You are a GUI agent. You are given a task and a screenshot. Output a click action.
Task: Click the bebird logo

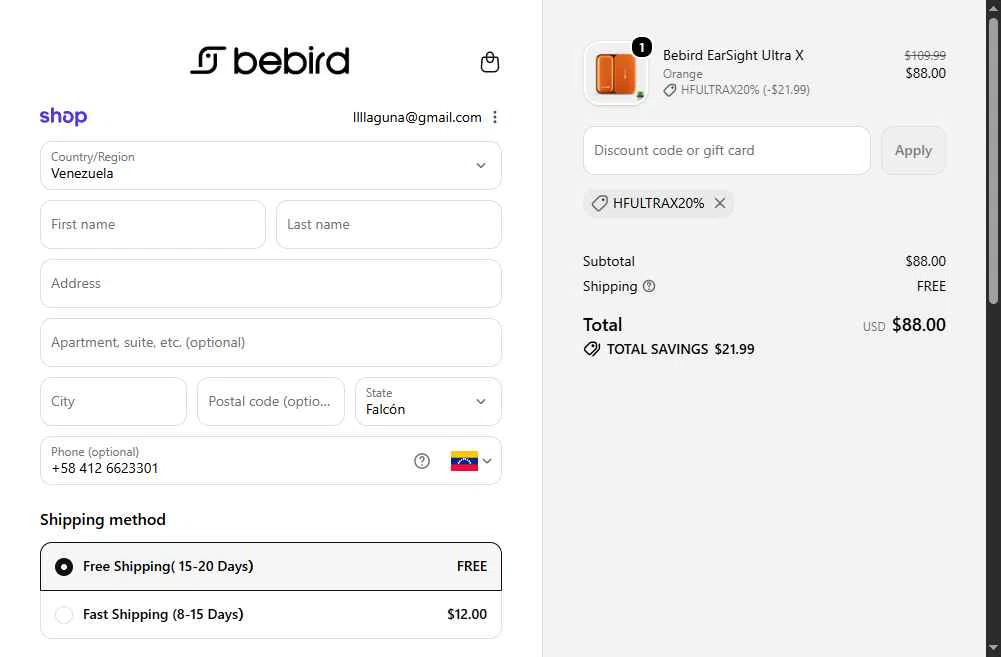point(270,61)
